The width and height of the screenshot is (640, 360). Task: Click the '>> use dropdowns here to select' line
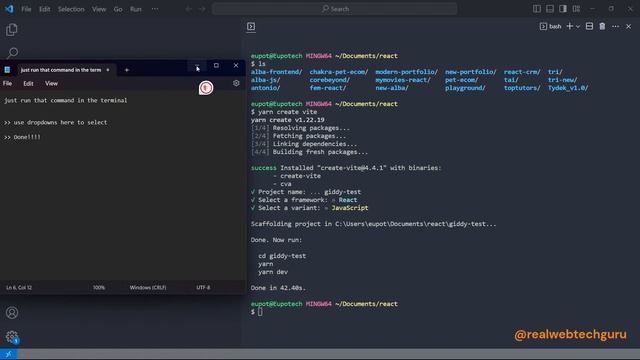56,122
